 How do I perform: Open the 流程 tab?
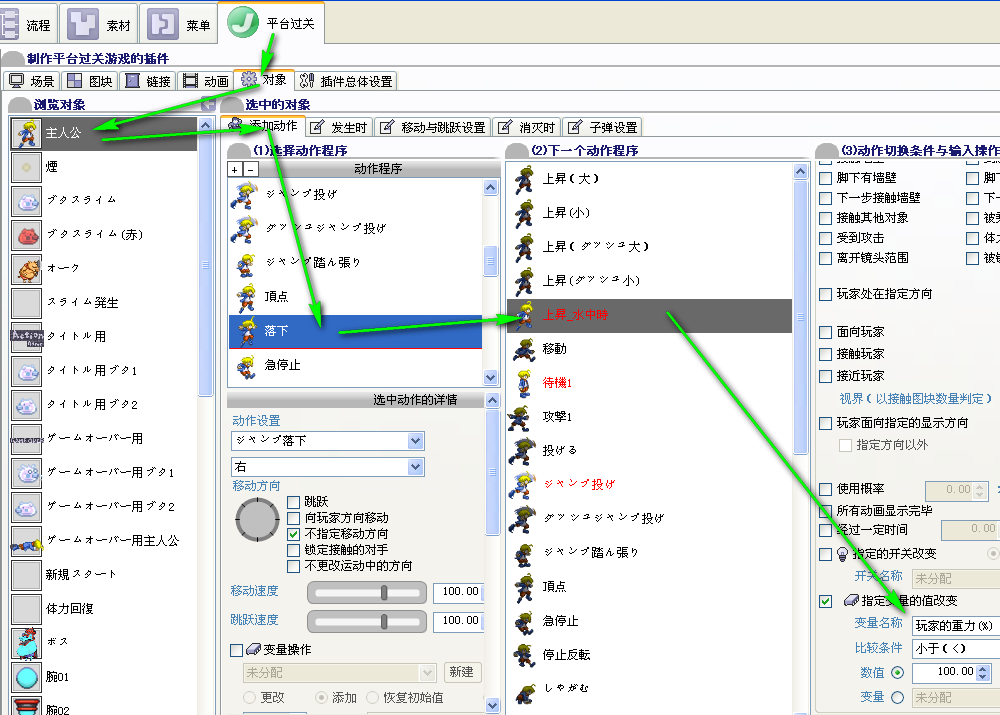click(x=28, y=24)
